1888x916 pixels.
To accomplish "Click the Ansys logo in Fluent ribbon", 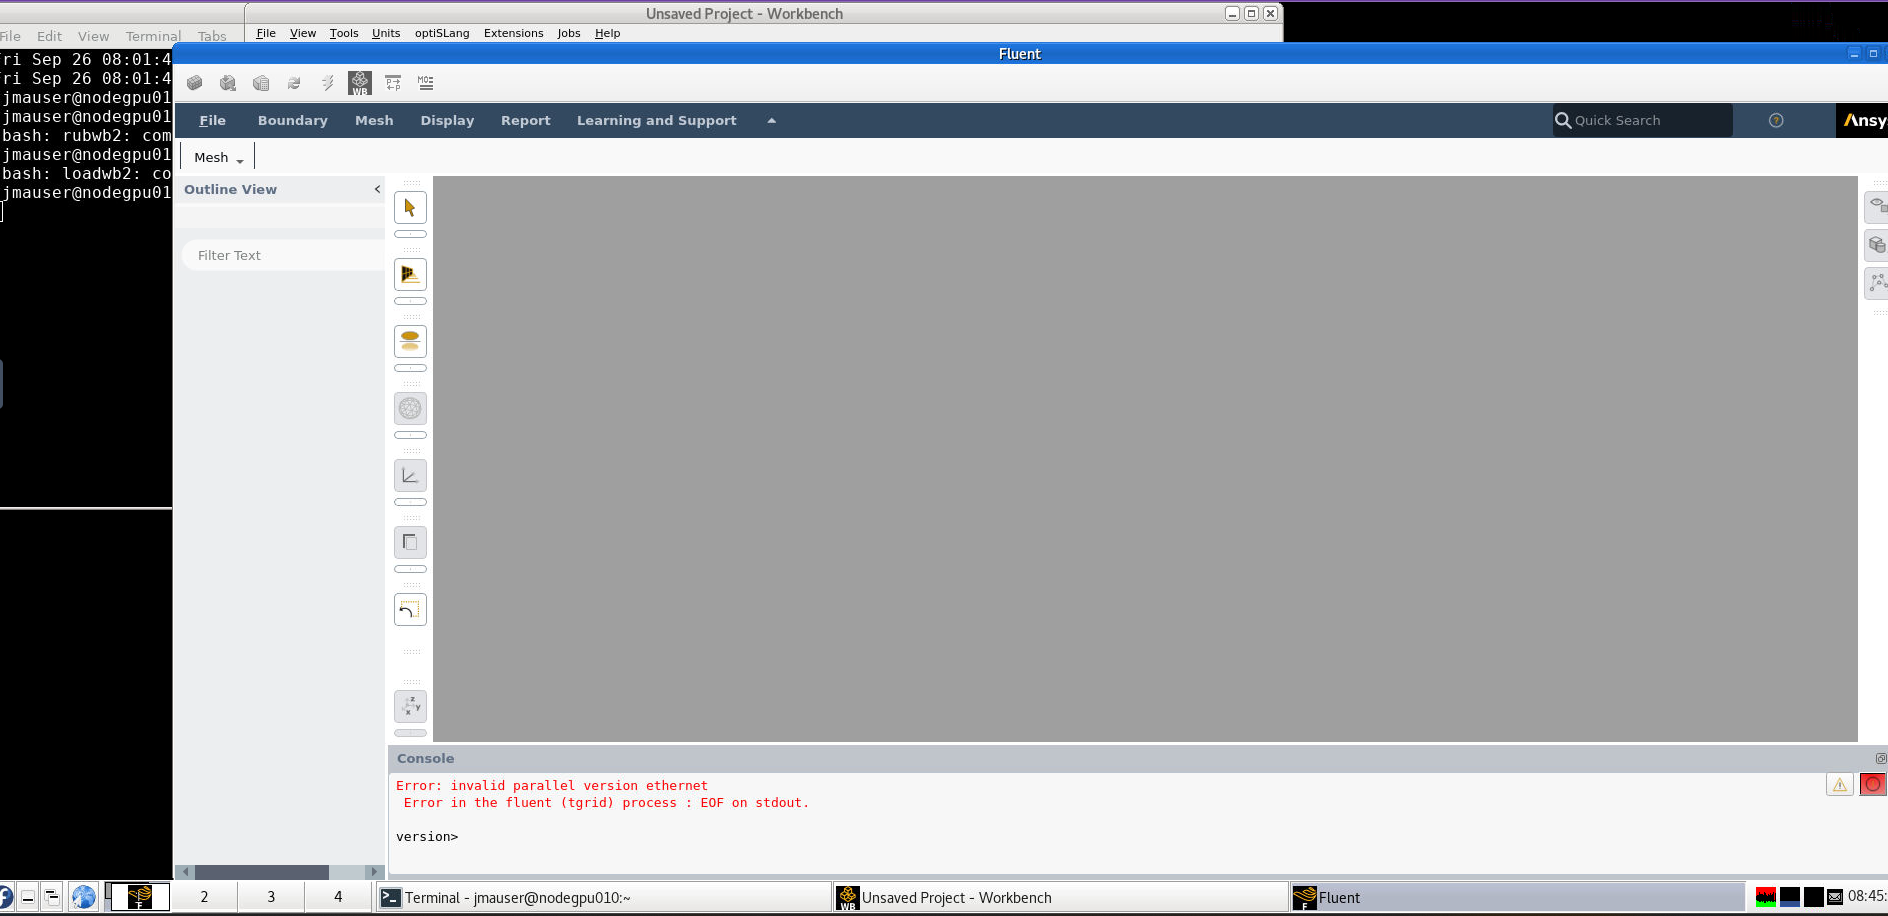I will click(1863, 120).
